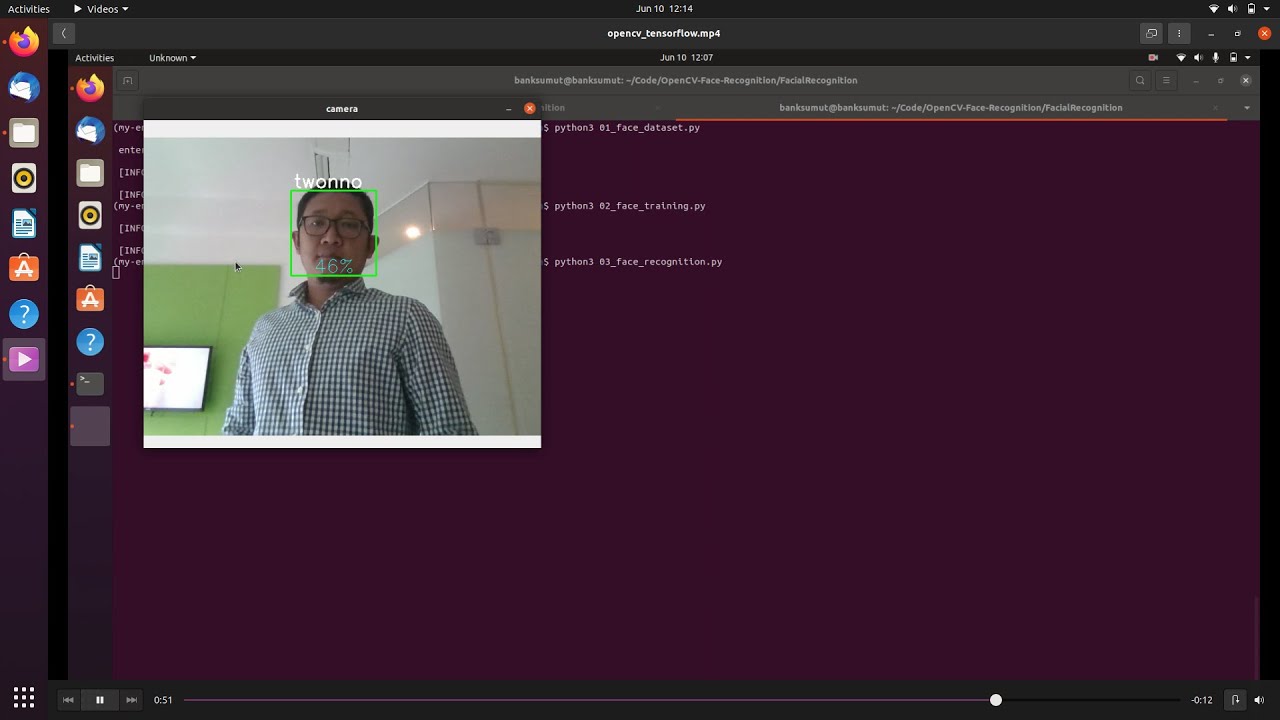Screen dimensions: 1280x720
Task: Click the twonno label above the face box
Action: [x=328, y=182]
